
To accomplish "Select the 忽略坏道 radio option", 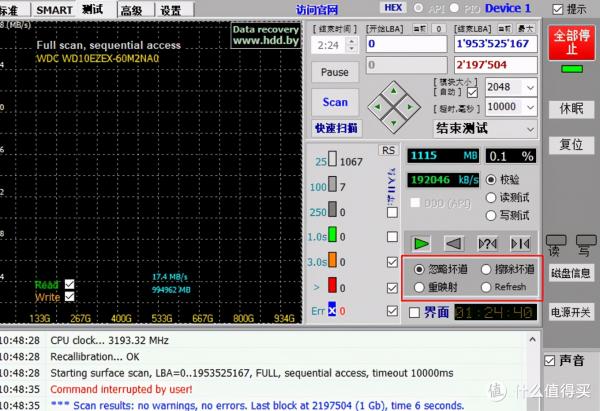I will (x=420, y=269).
